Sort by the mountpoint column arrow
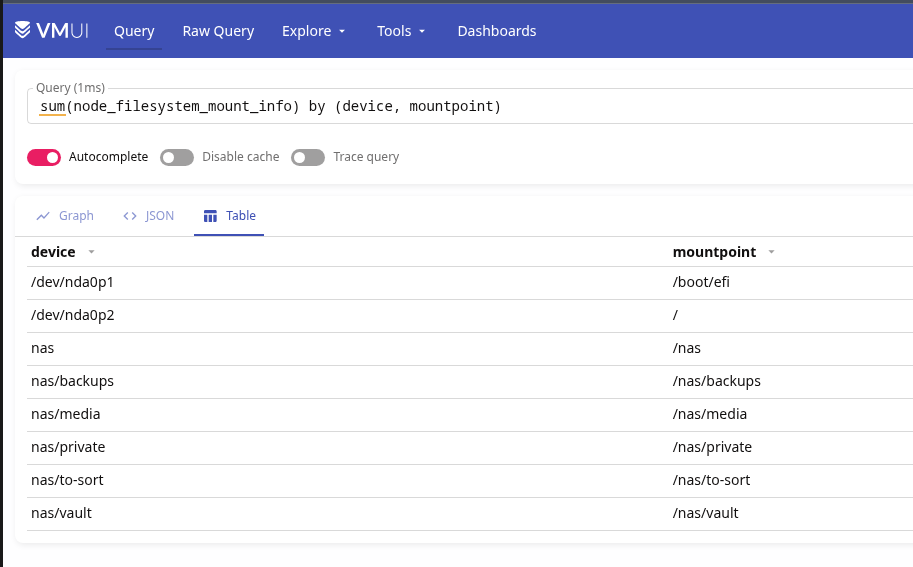Image resolution: width=913 pixels, height=567 pixels. tap(772, 252)
